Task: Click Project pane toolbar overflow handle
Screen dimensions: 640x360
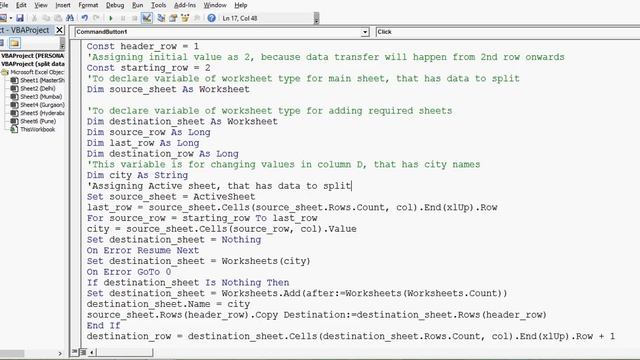Action: coord(62,43)
